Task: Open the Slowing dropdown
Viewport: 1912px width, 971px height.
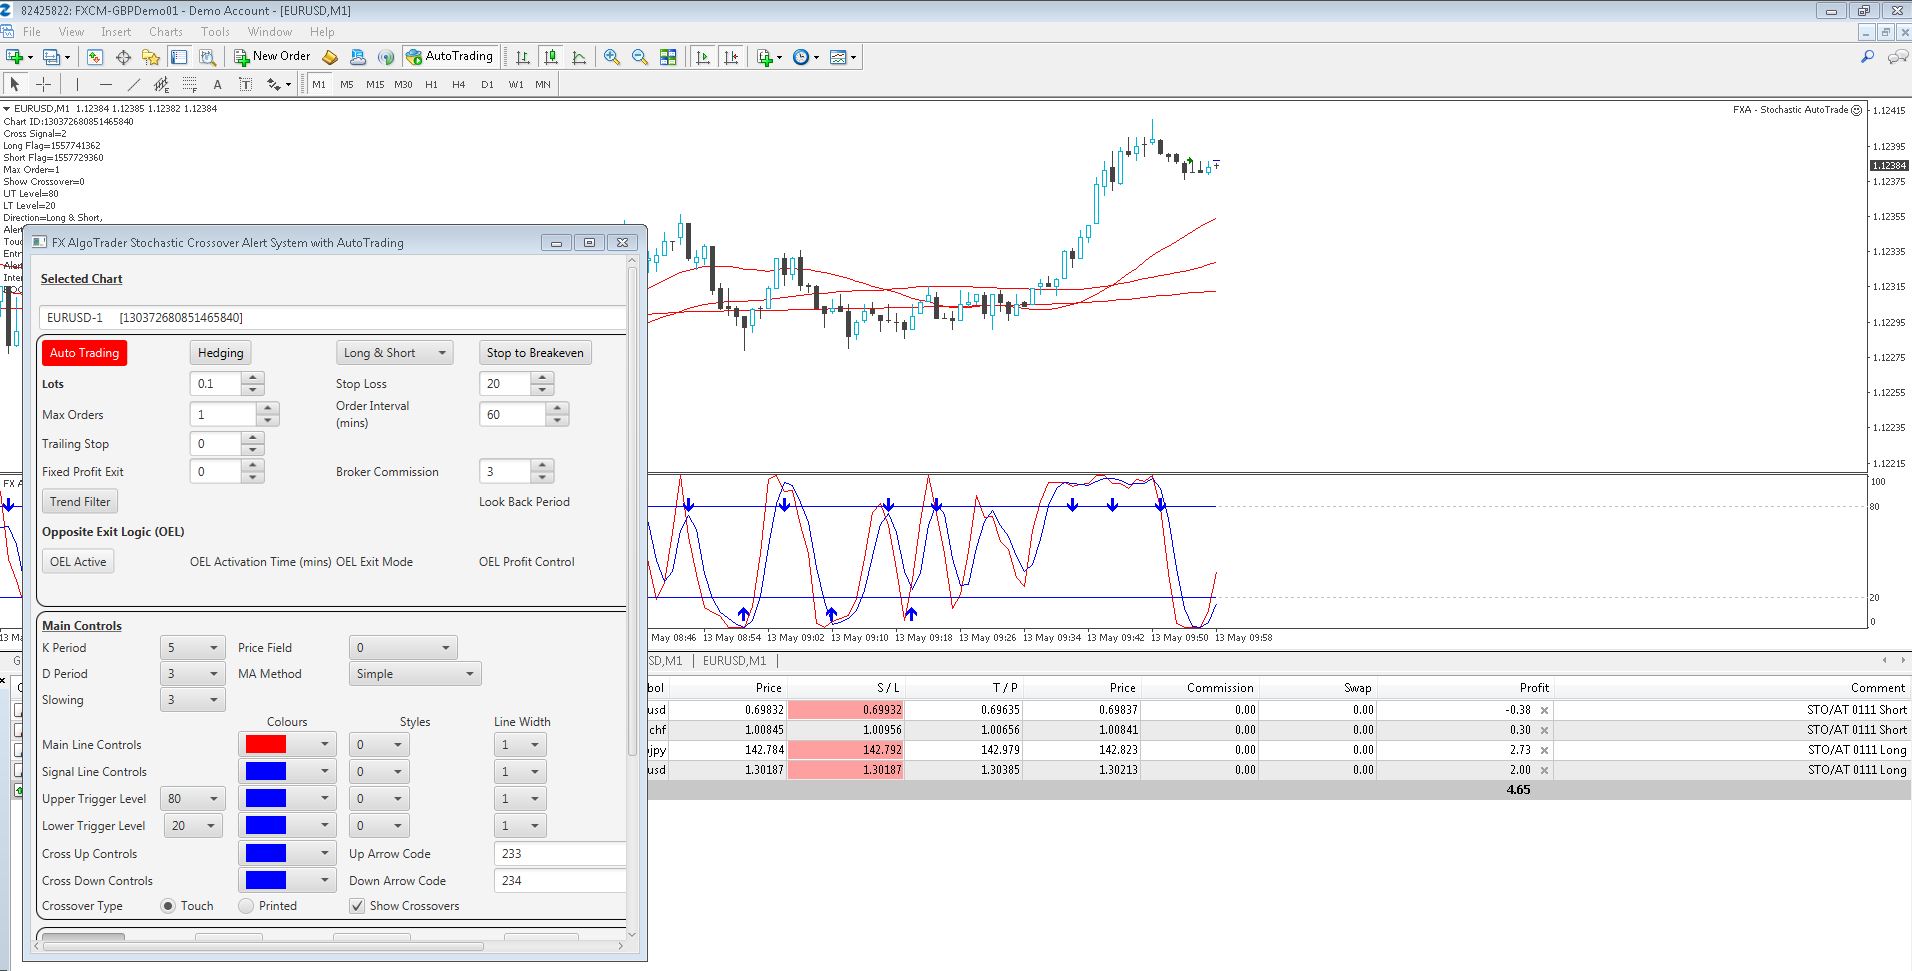Action: click(192, 699)
